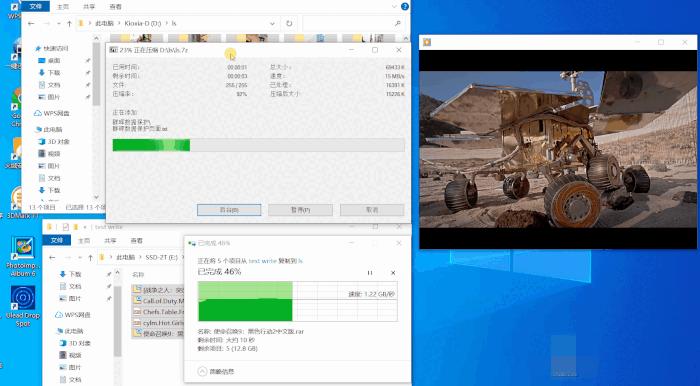Open recent locations dropdown in SSD-2T window
This screenshot has width=700, height=386.
tap(81, 257)
